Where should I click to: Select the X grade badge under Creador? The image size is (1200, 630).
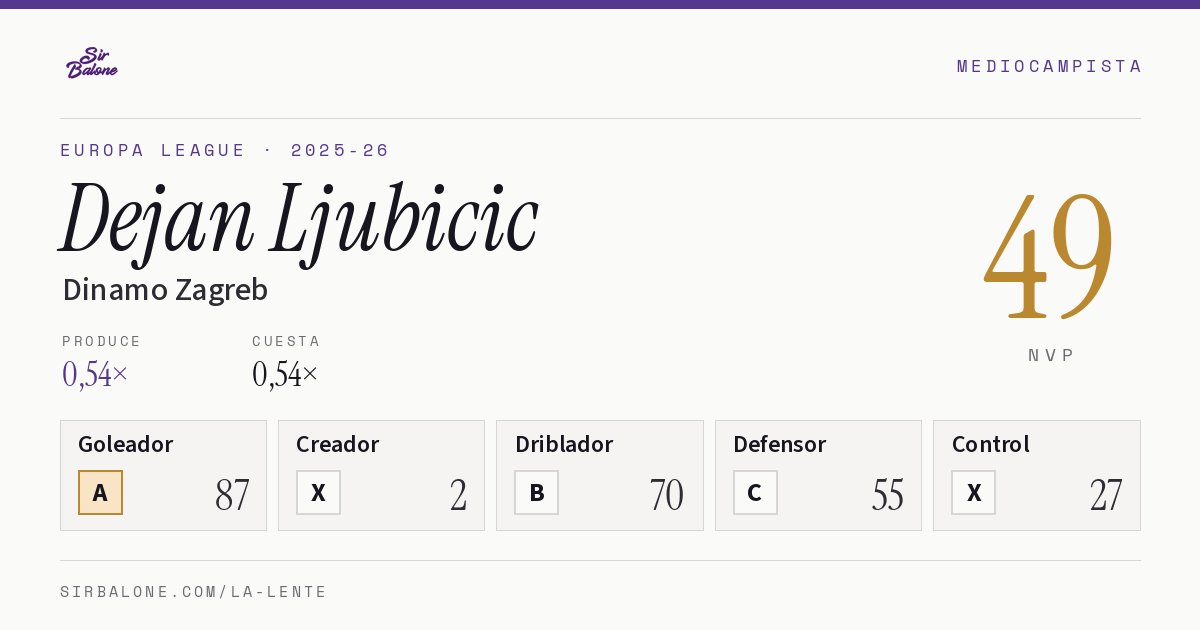318,492
